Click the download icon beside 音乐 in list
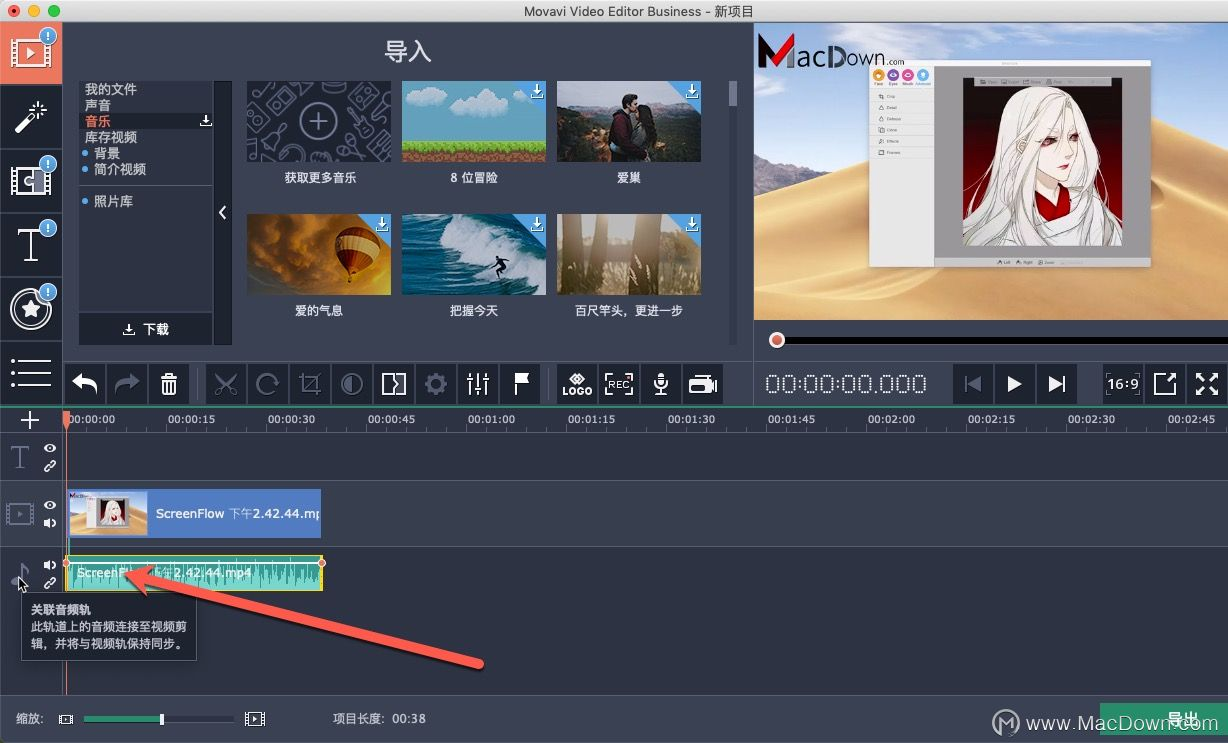1228x743 pixels. pos(206,121)
